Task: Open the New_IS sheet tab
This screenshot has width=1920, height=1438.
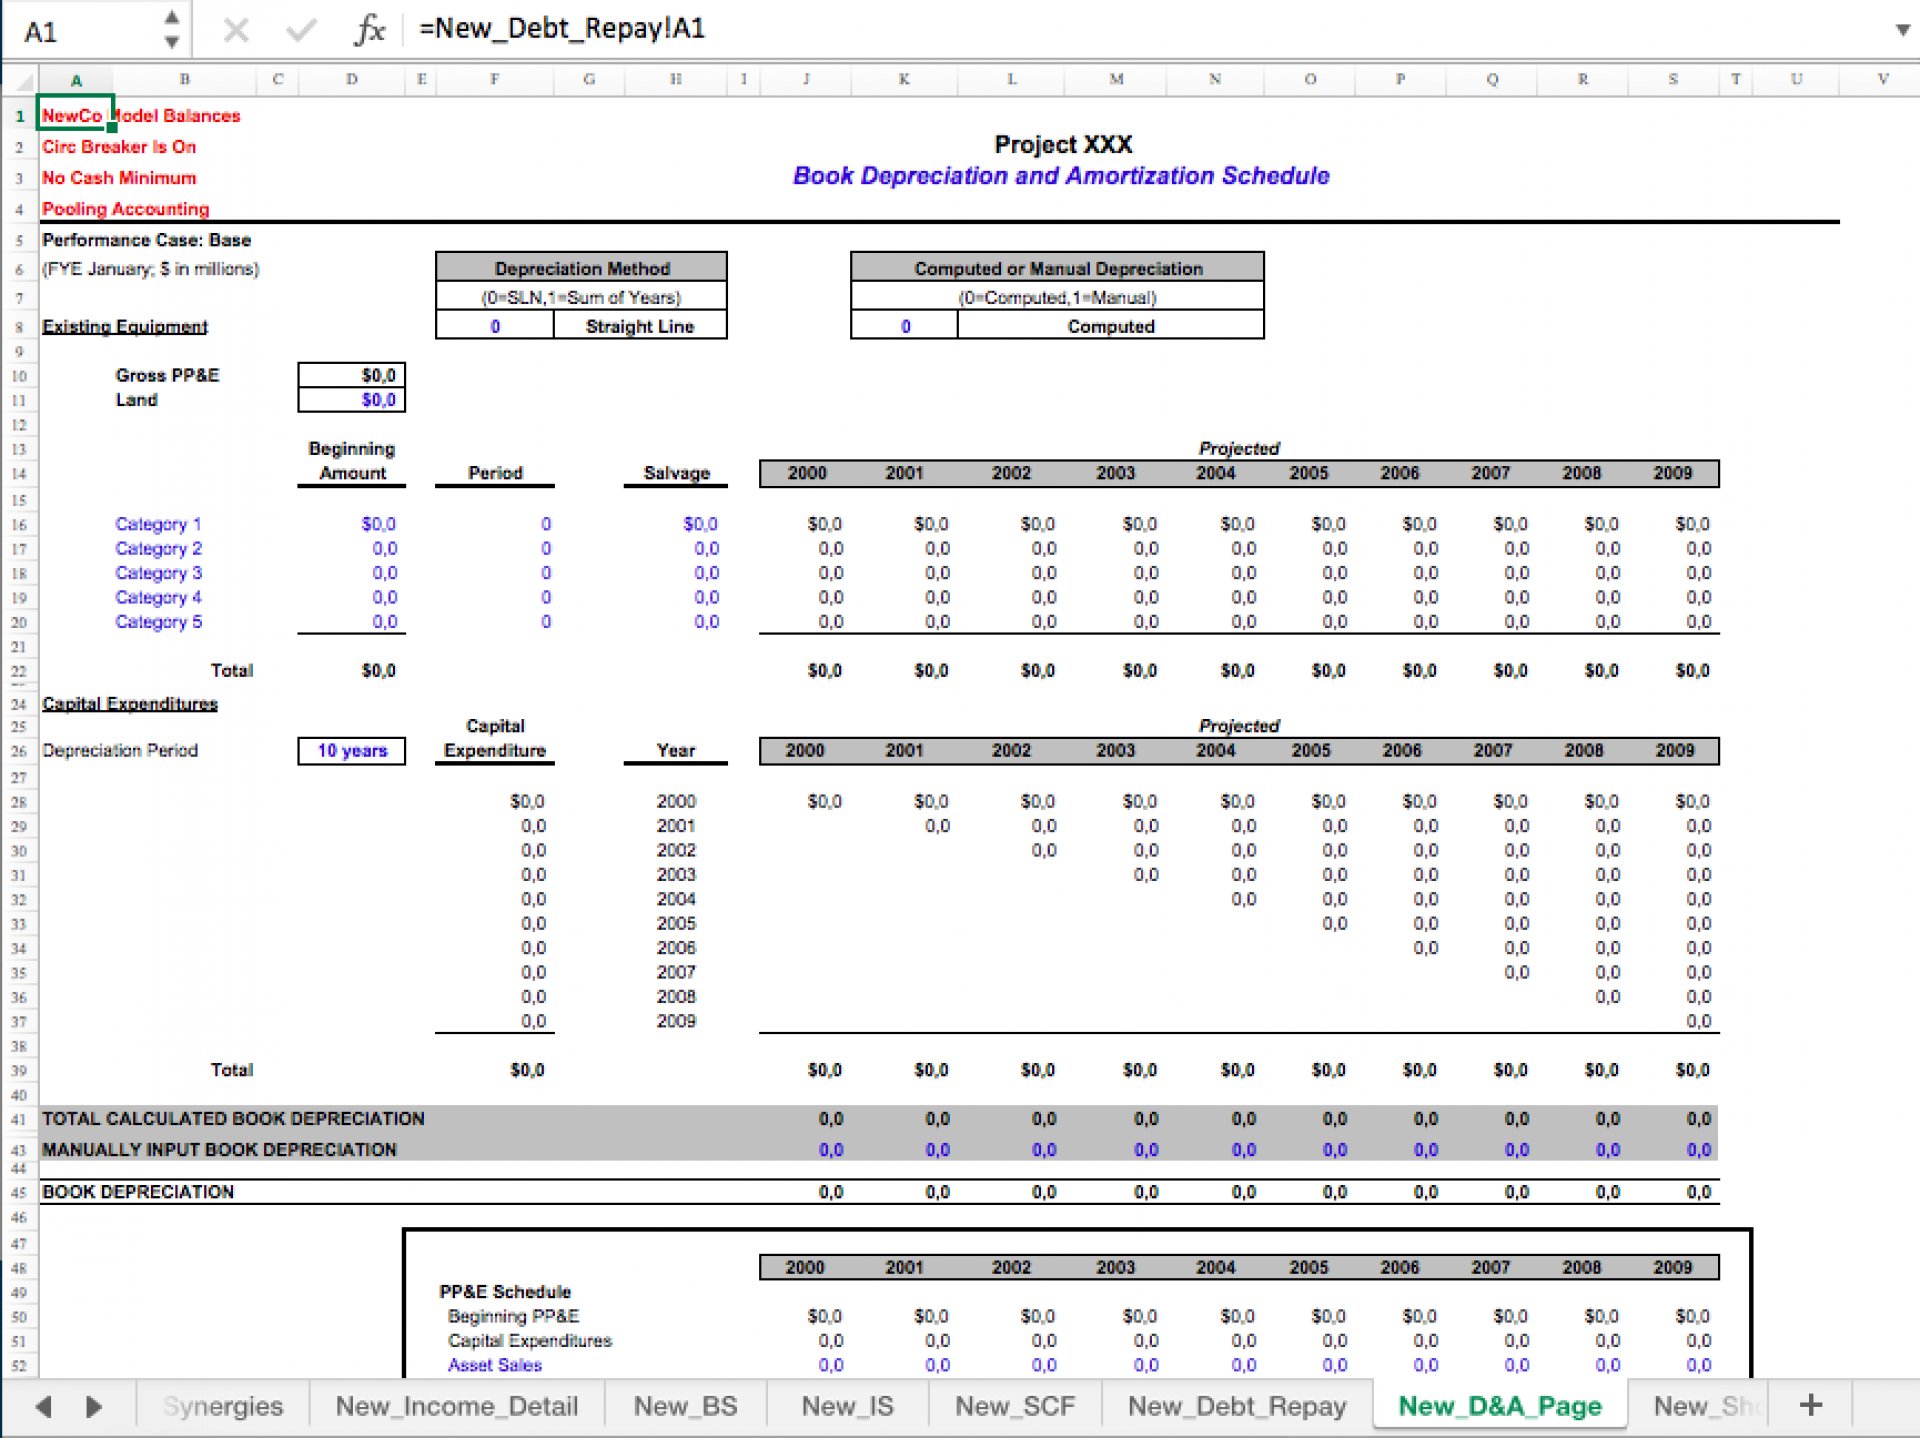Action: 847,1406
